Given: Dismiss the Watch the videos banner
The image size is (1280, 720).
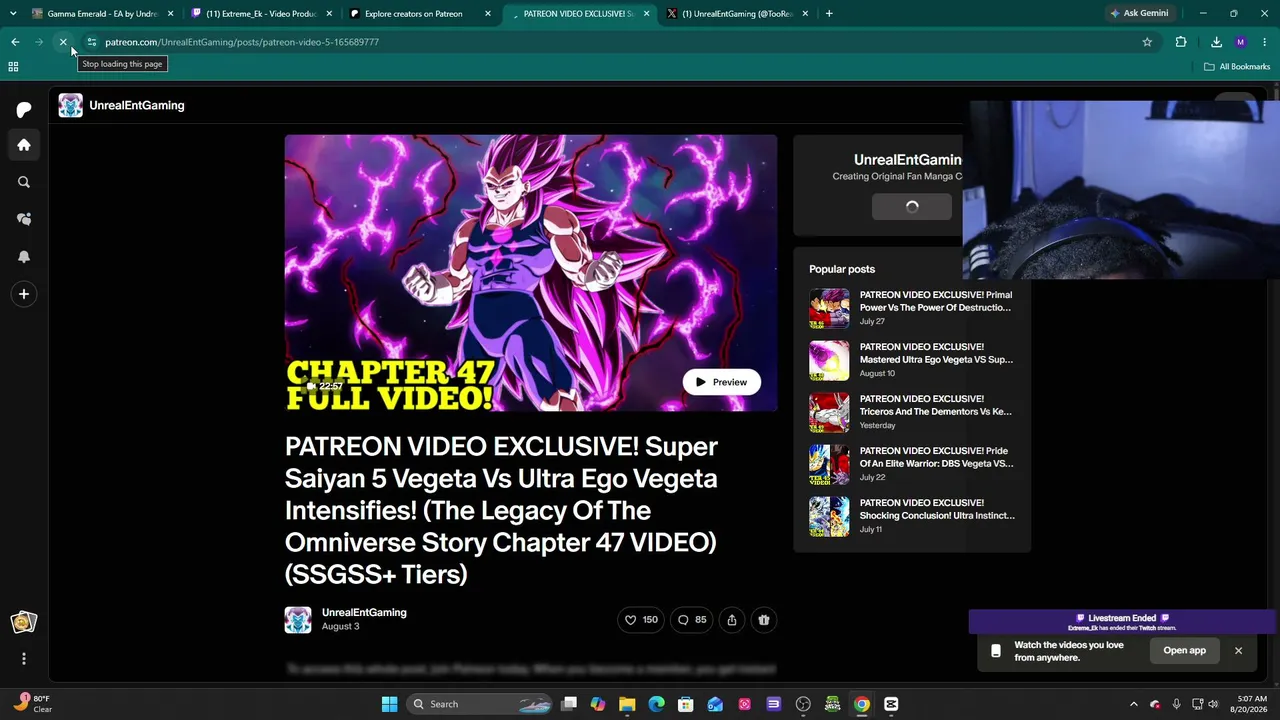Looking at the screenshot, I should click(1238, 651).
